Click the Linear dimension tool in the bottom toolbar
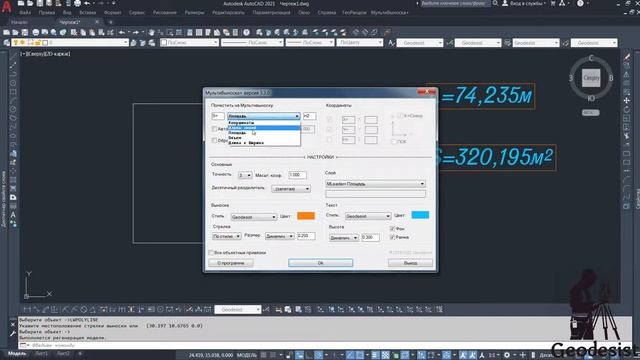The height and width of the screenshot is (360, 640). point(27,310)
